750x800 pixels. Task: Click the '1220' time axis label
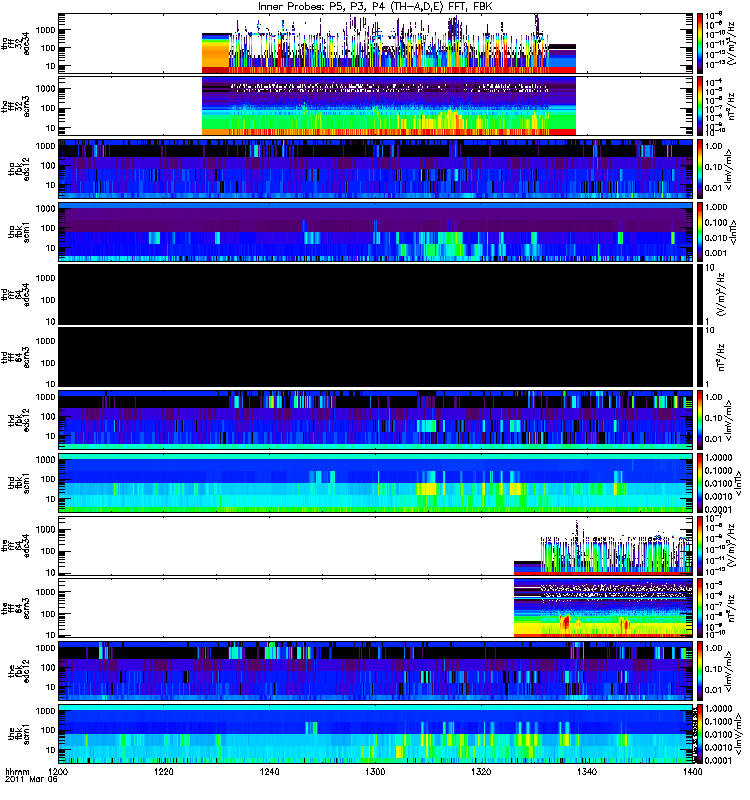[164, 772]
